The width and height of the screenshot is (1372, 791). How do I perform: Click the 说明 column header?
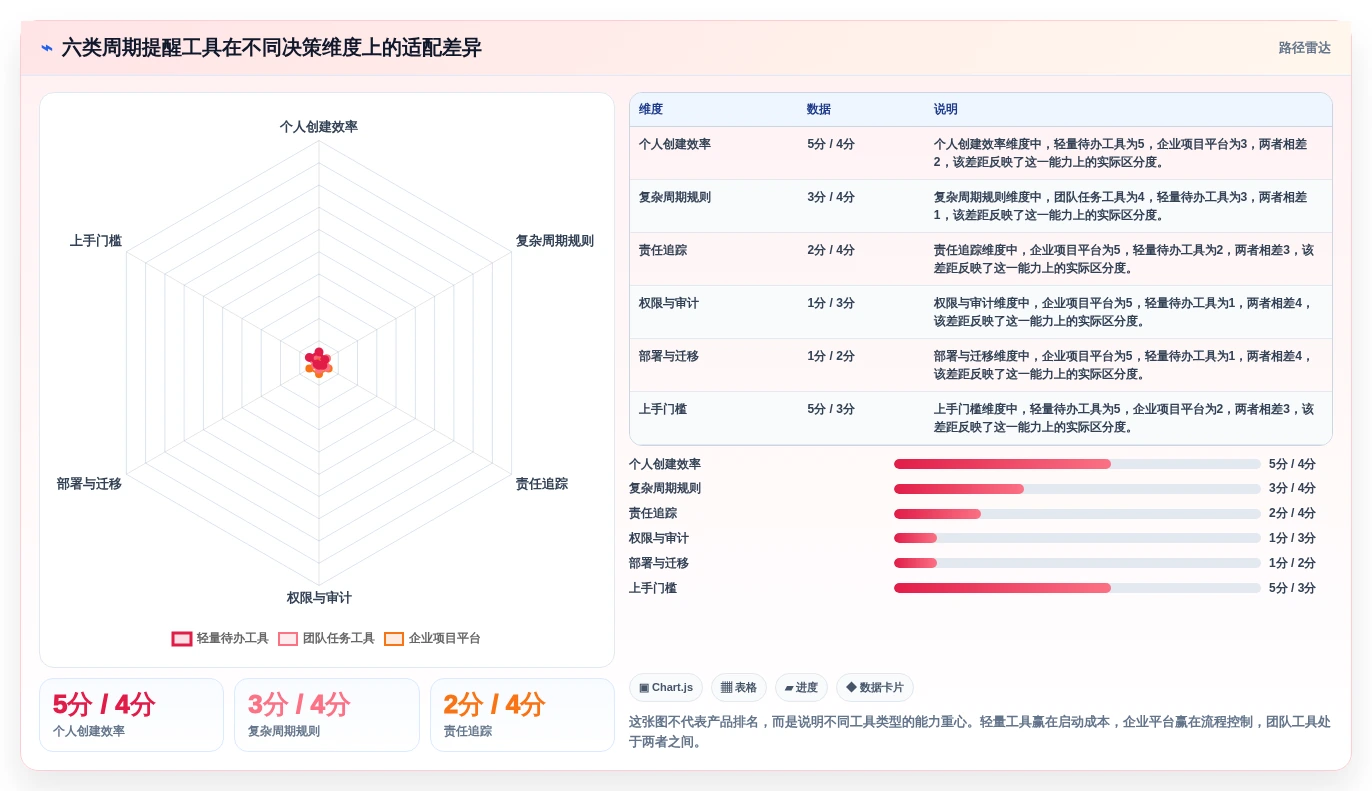(x=946, y=110)
